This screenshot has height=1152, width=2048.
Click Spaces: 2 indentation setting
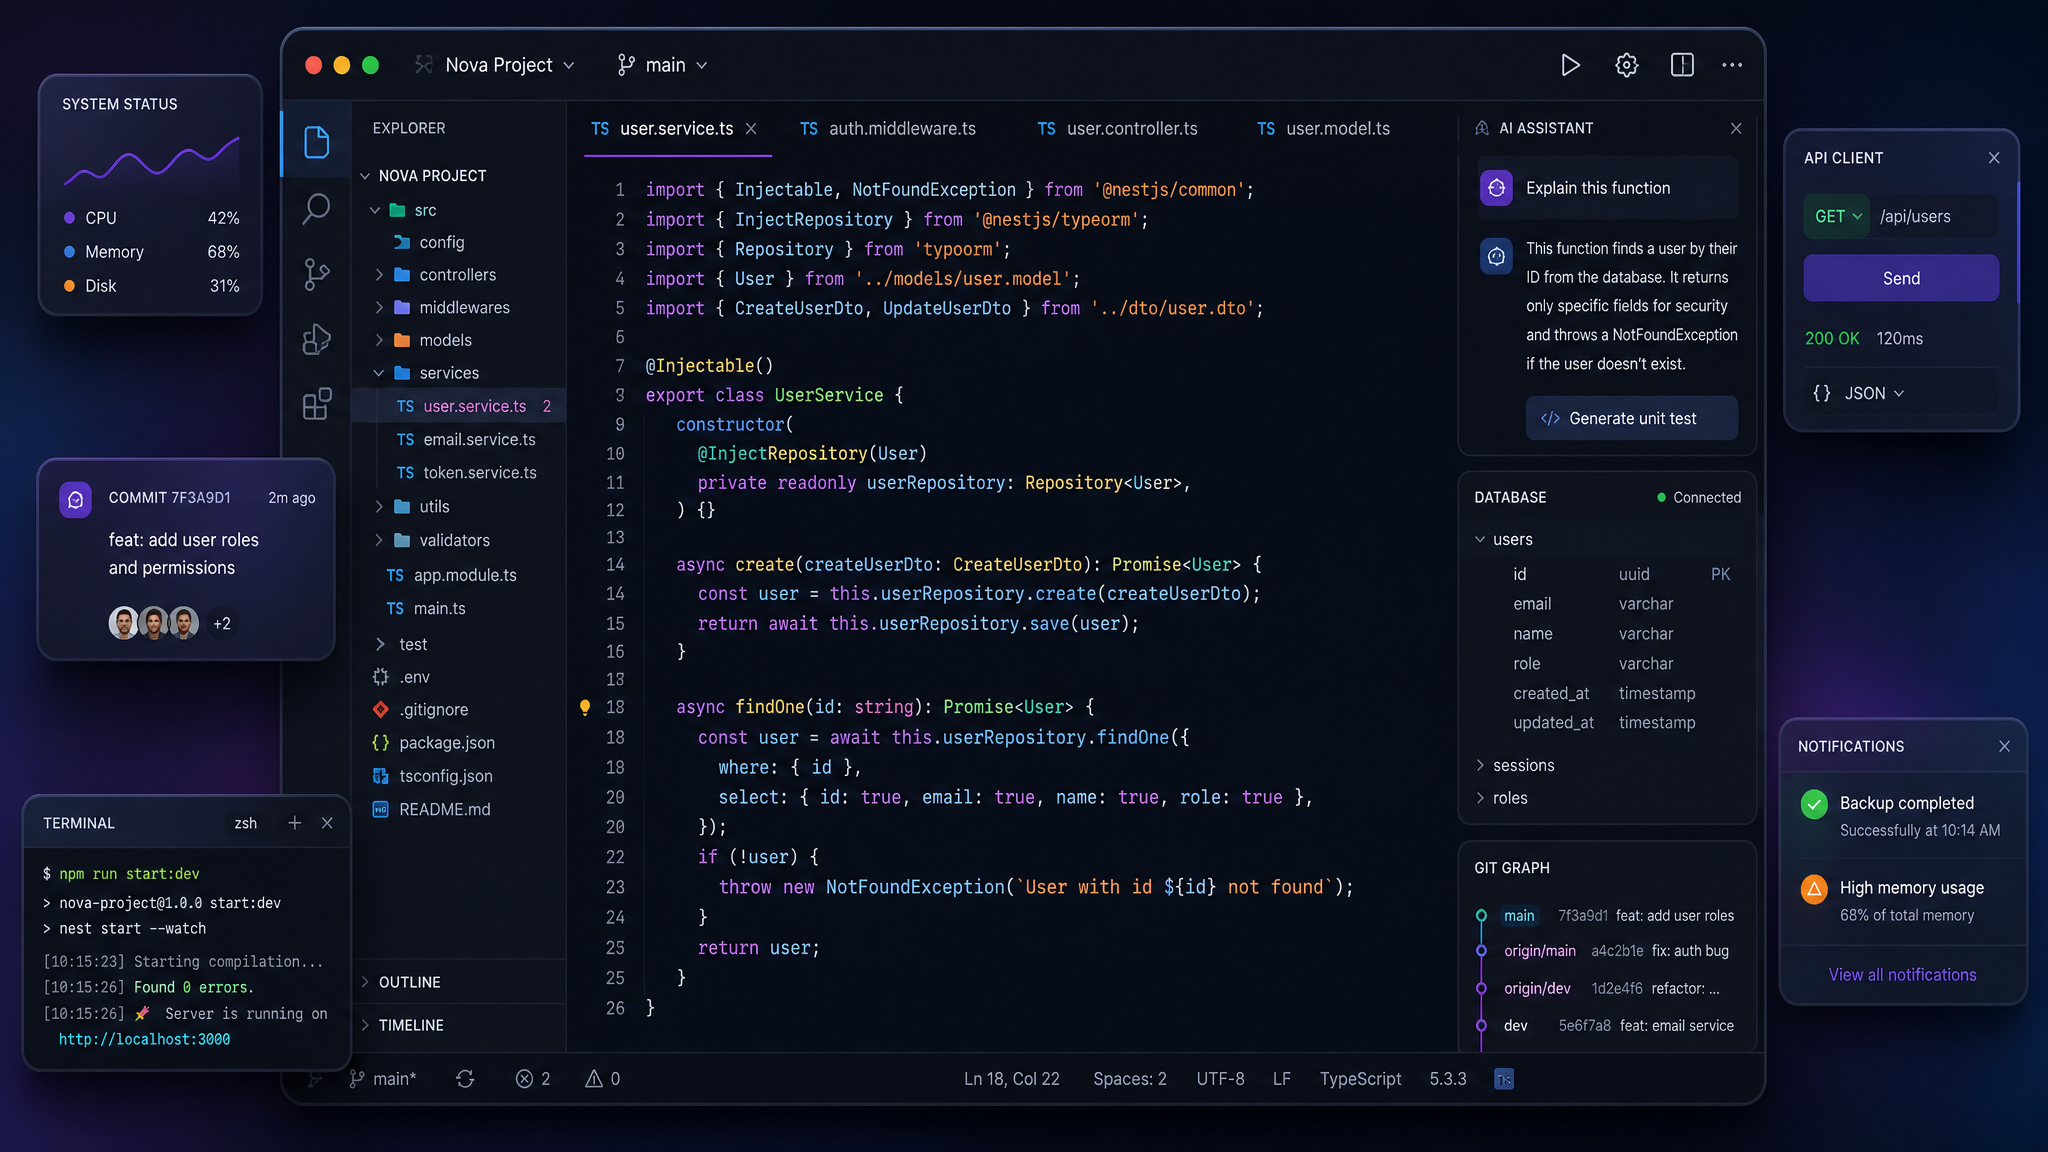[1130, 1079]
